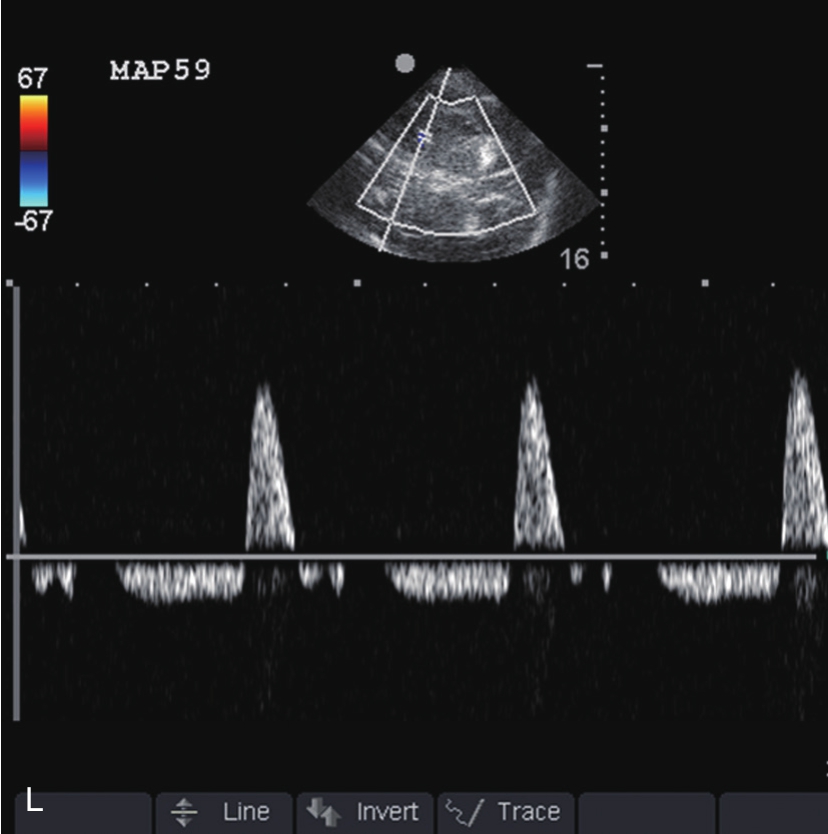This screenshot has height=834, width=828.
Task: Click the Trace squiggle icon
Action: [464, 812]
